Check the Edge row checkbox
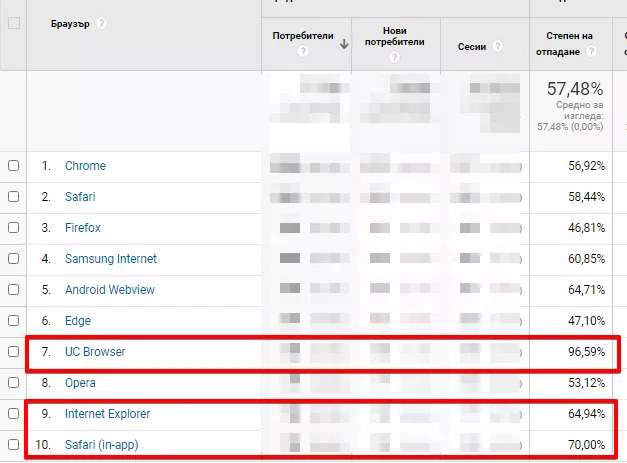 [14, 320]
